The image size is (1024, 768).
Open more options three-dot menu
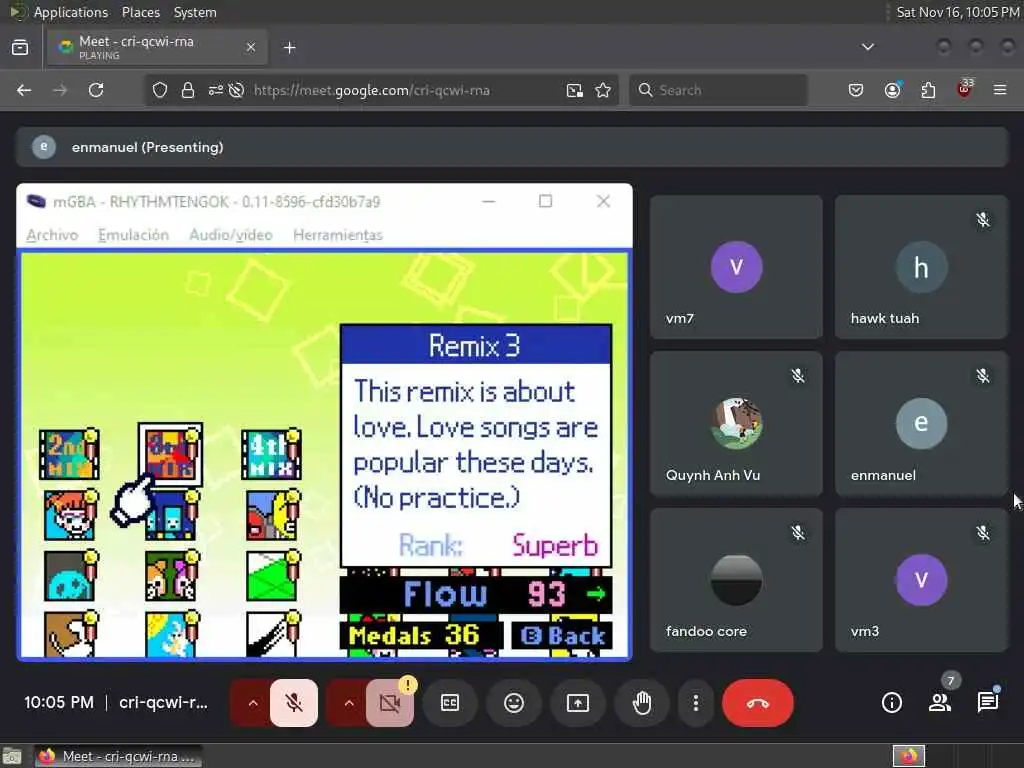pyautogui.click(x=696, y=703)
